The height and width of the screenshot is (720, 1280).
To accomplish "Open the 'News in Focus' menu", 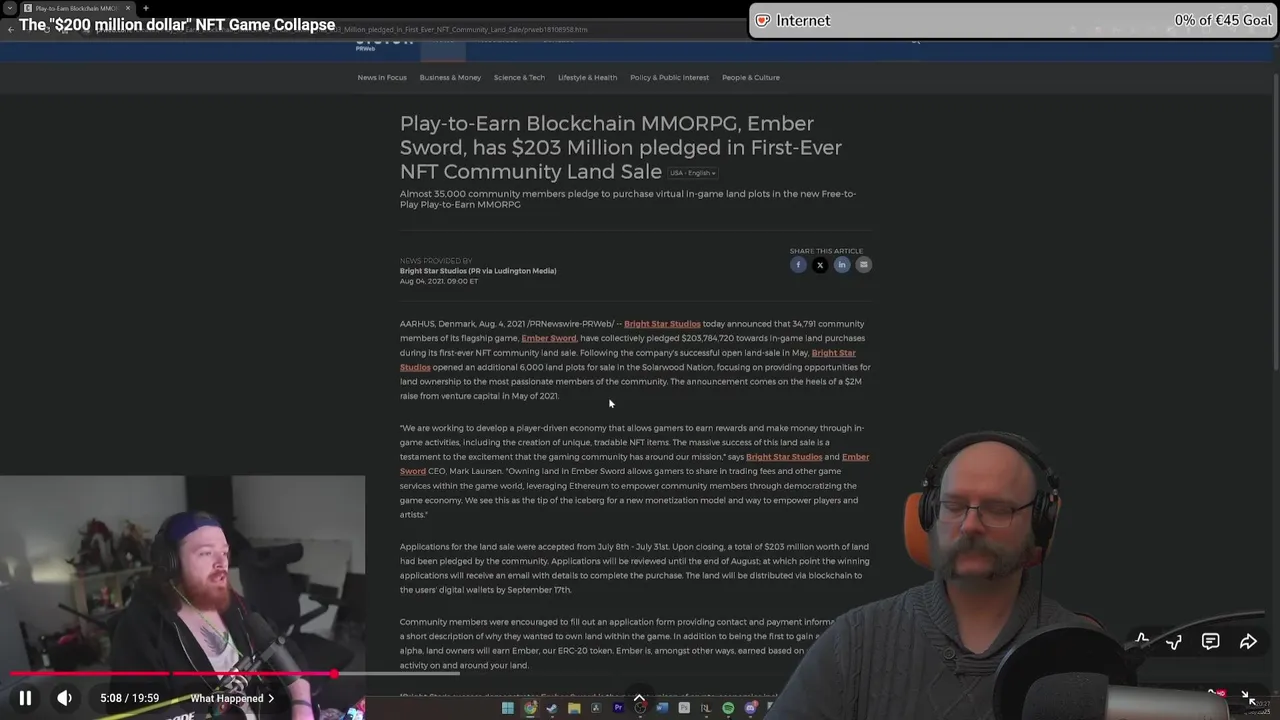I will point(382,77).
